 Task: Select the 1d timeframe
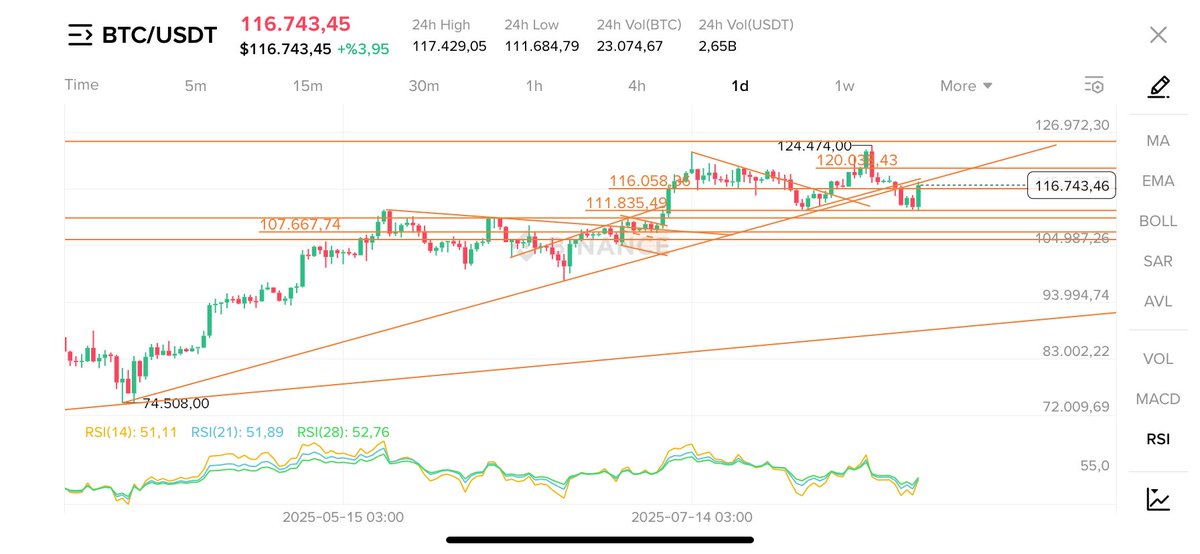pyautogui.click(x=740, y=86)
